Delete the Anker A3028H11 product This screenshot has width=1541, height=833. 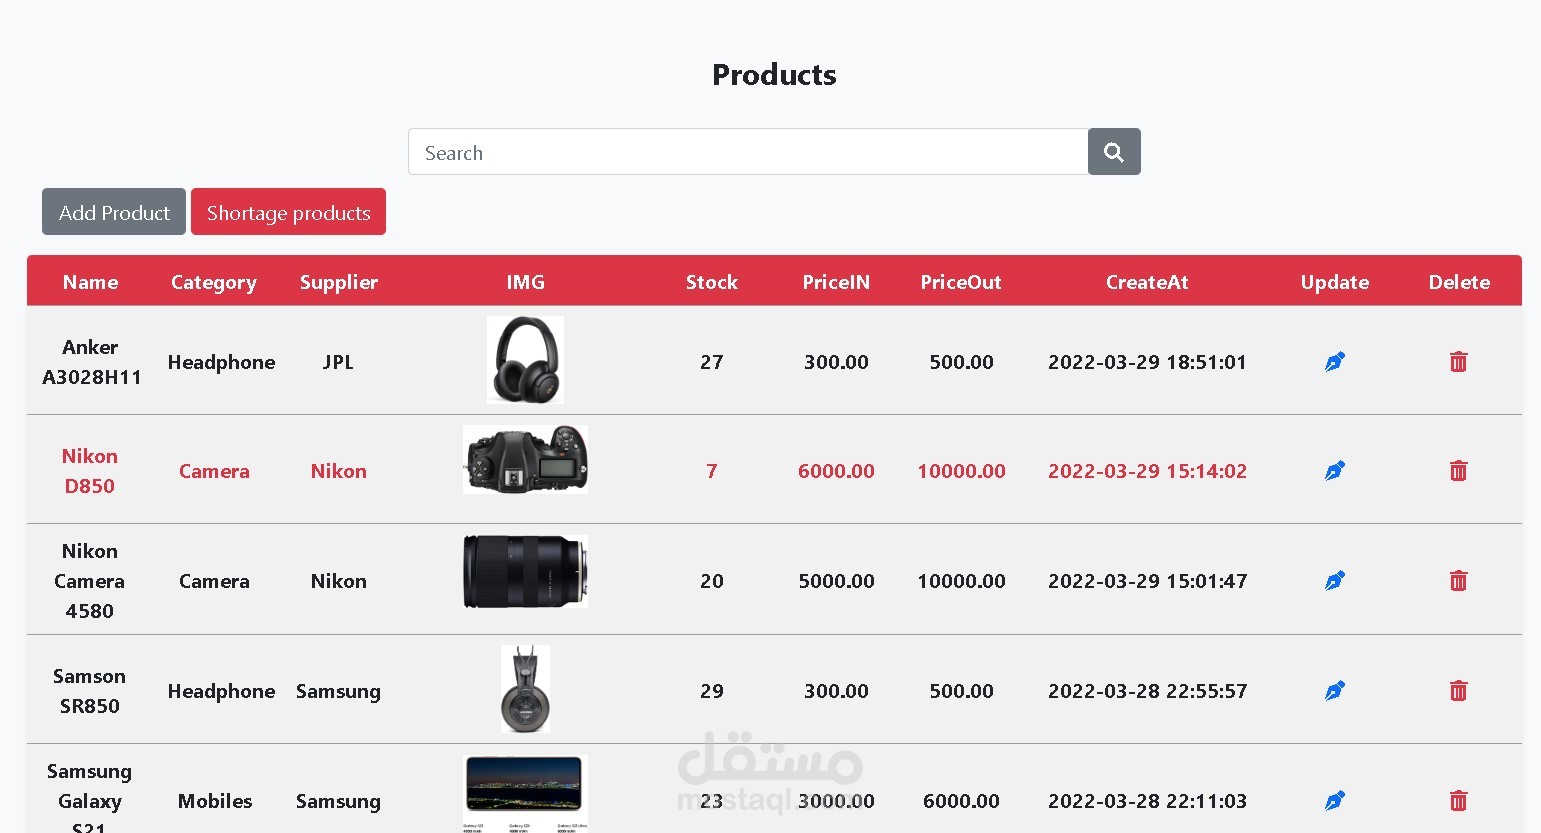pos(1459,361)
